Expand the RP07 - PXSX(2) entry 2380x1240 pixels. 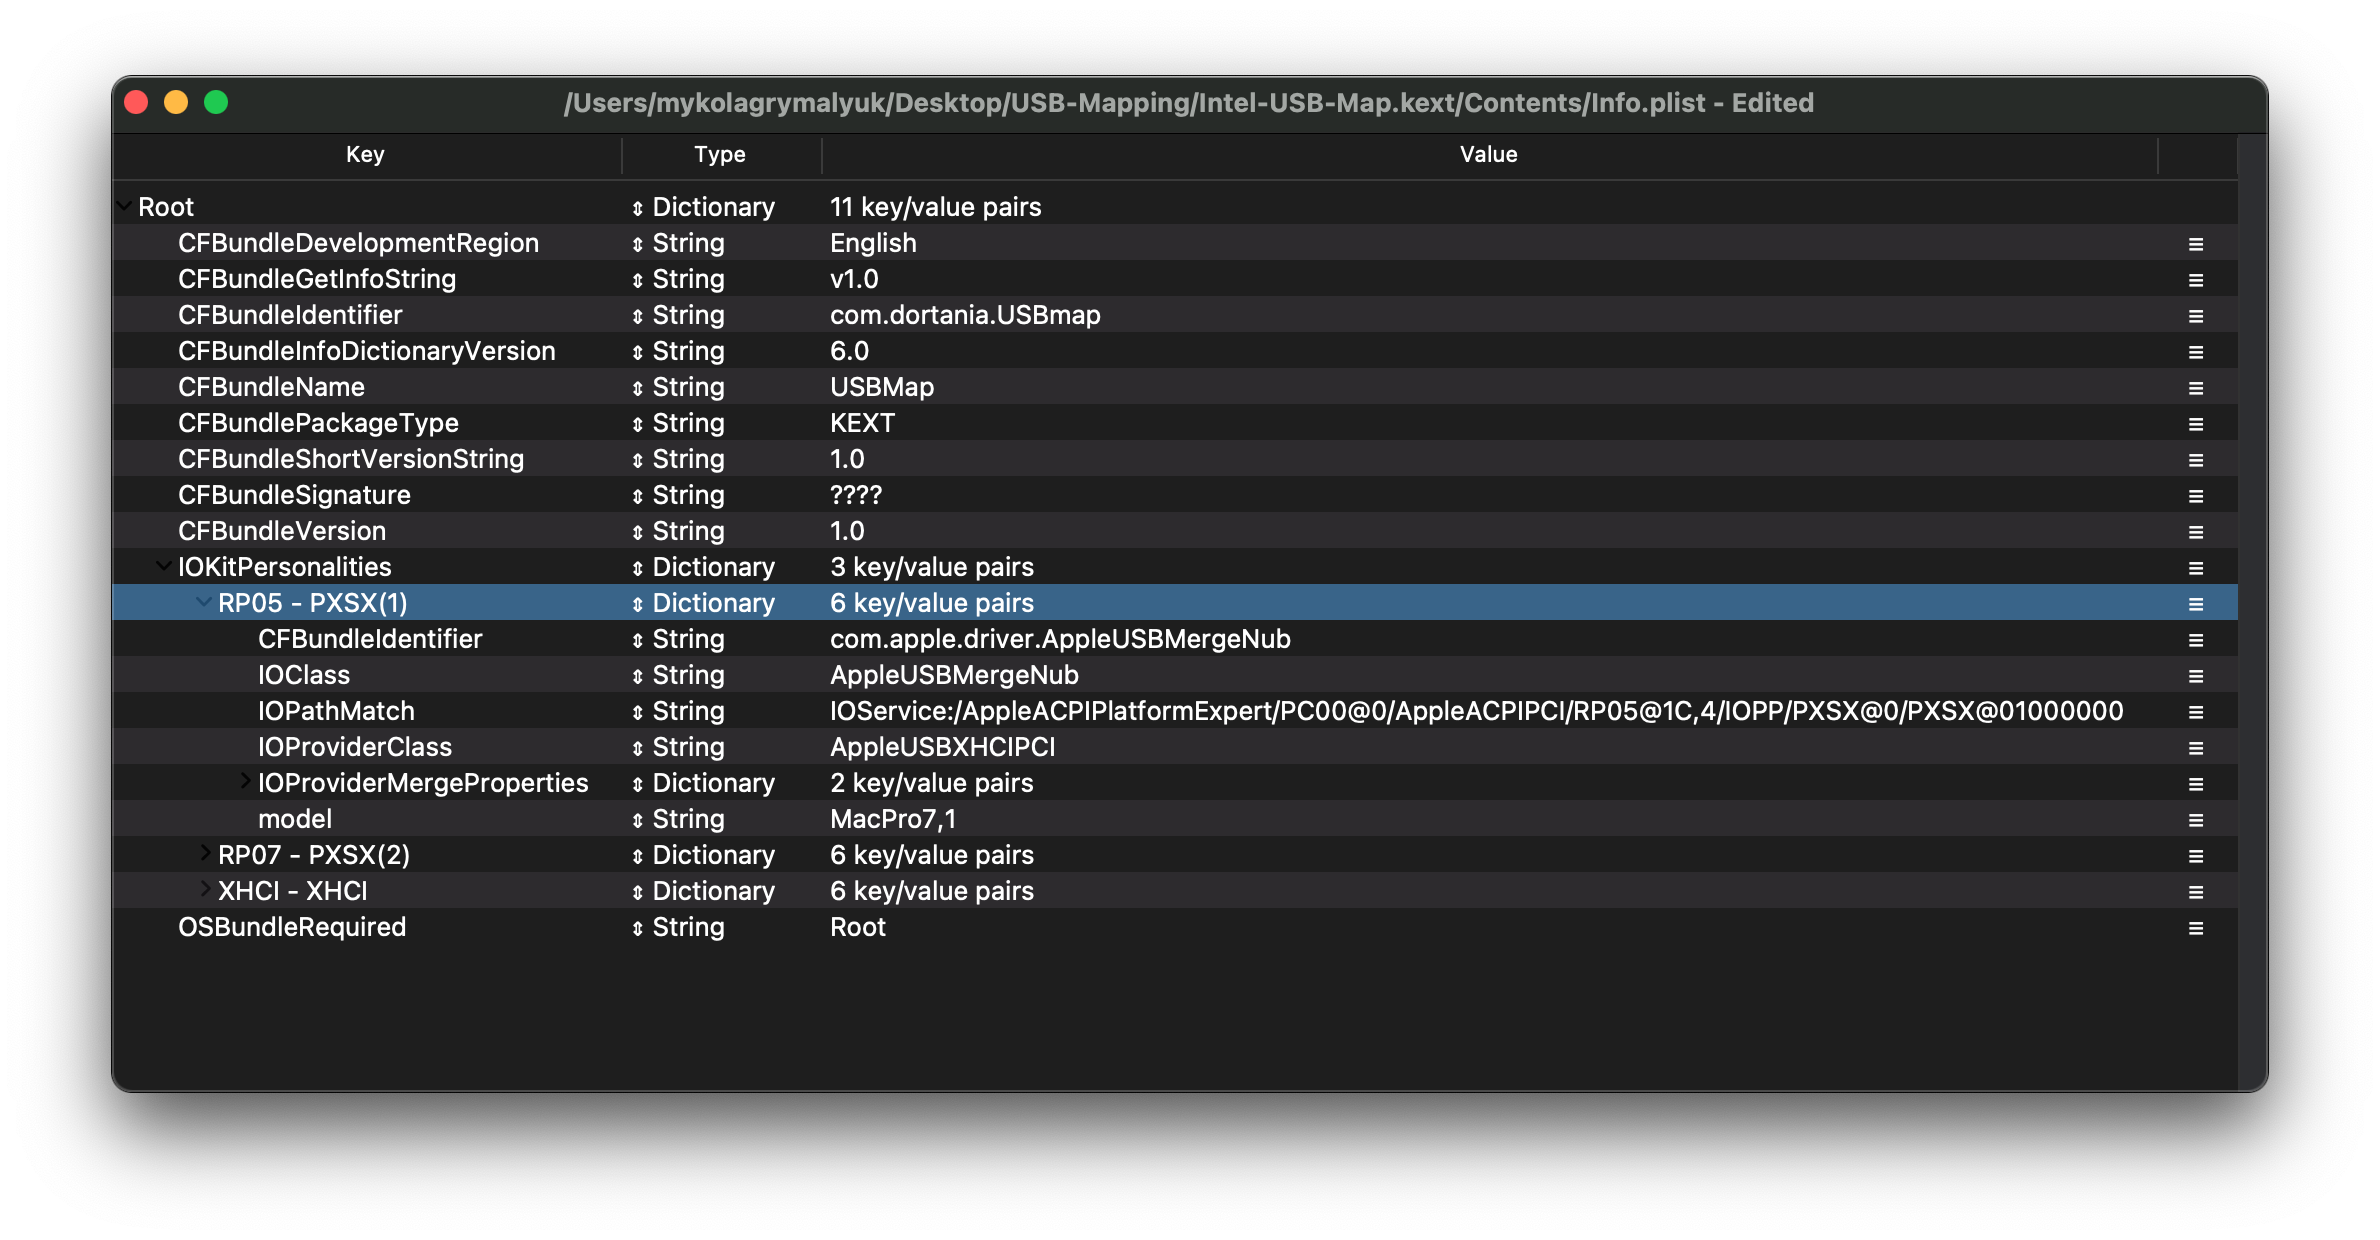tap(204, 853)
